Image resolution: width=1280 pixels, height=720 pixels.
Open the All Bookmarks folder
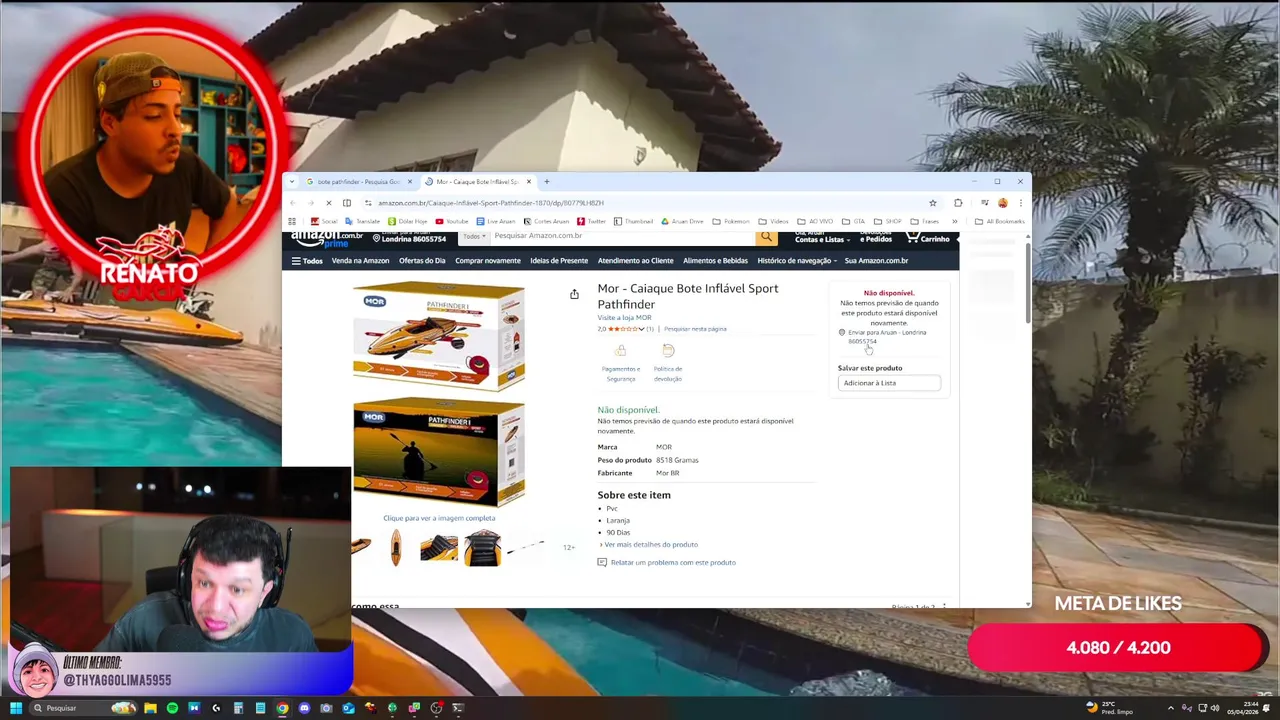(999, 221)
